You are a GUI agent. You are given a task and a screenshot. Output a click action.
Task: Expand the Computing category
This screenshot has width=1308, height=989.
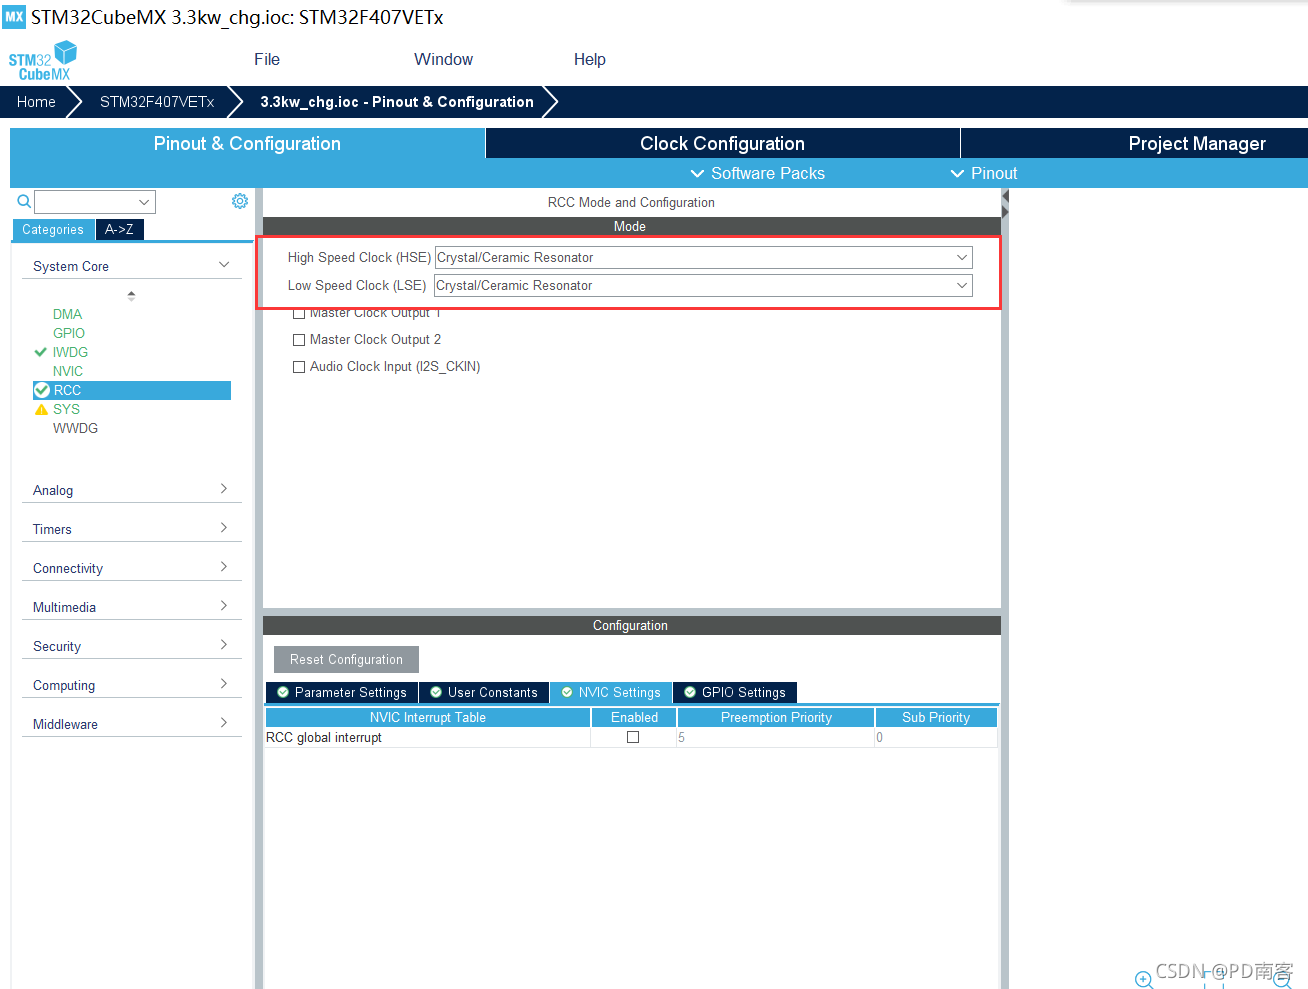point(131,685)
